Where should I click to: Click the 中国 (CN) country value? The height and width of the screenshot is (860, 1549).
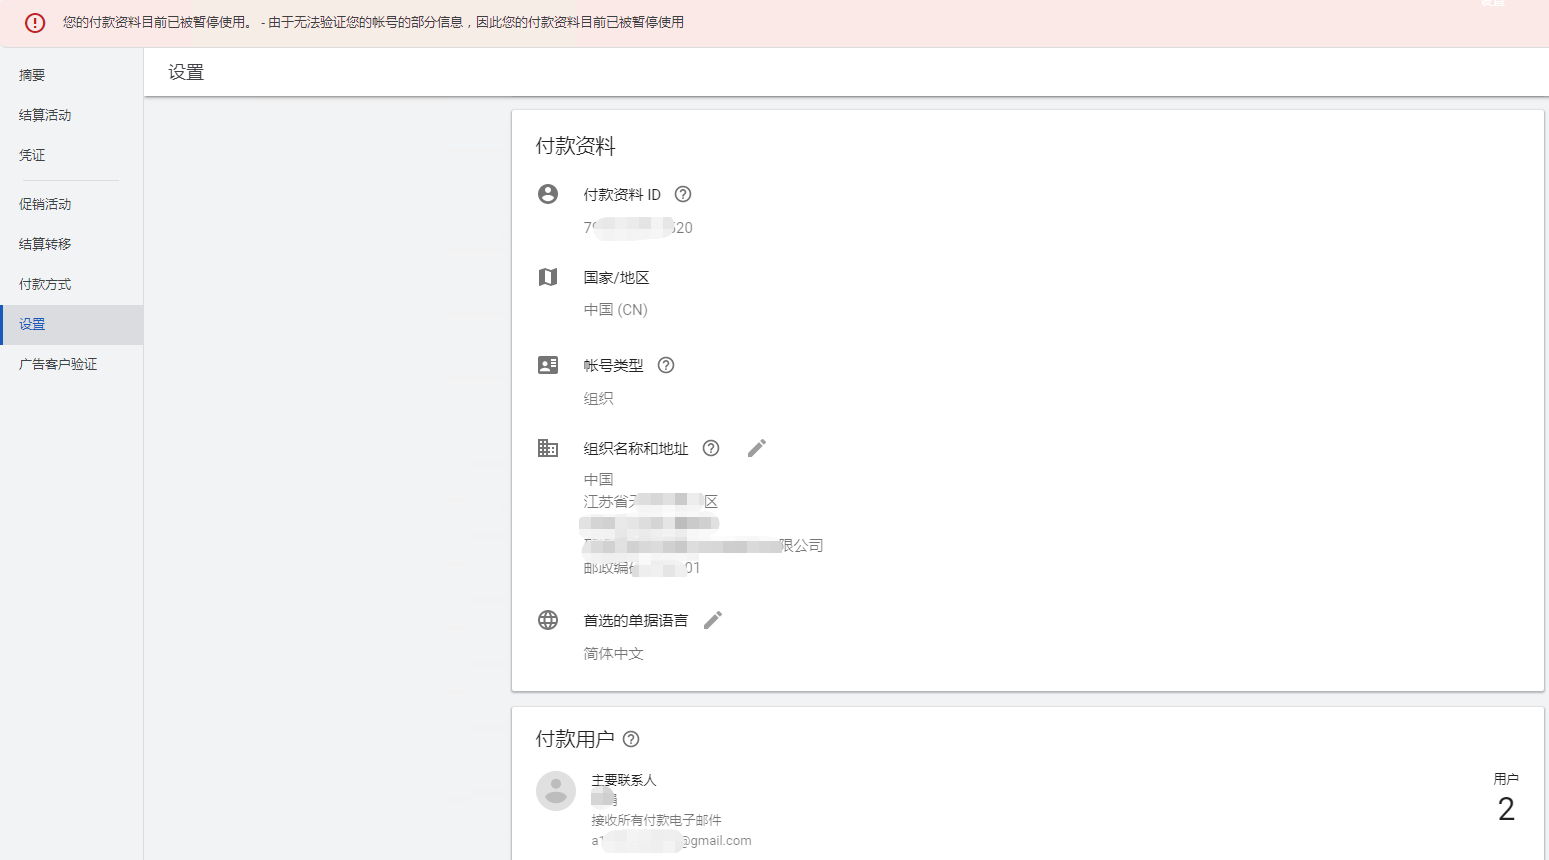click(616, 310)
